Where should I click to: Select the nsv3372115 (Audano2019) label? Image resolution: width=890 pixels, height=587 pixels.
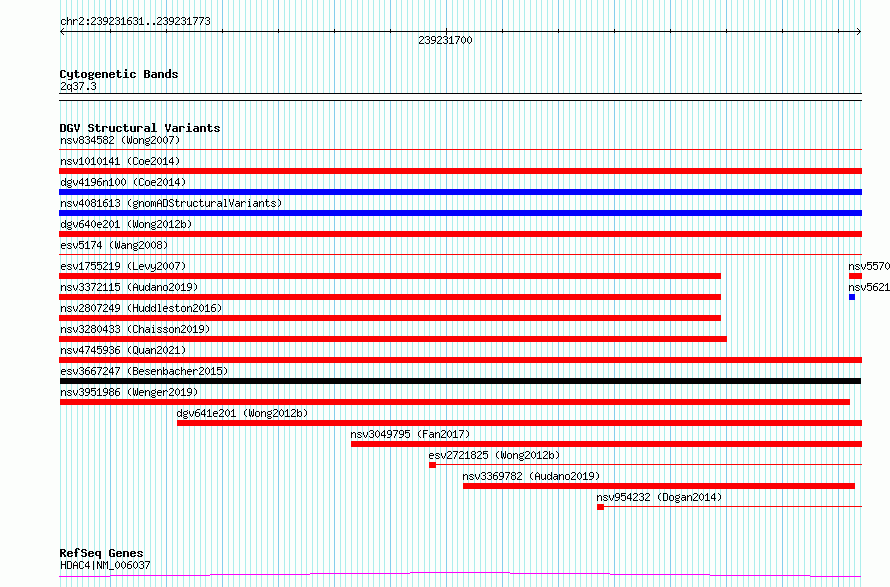point(129,287)
